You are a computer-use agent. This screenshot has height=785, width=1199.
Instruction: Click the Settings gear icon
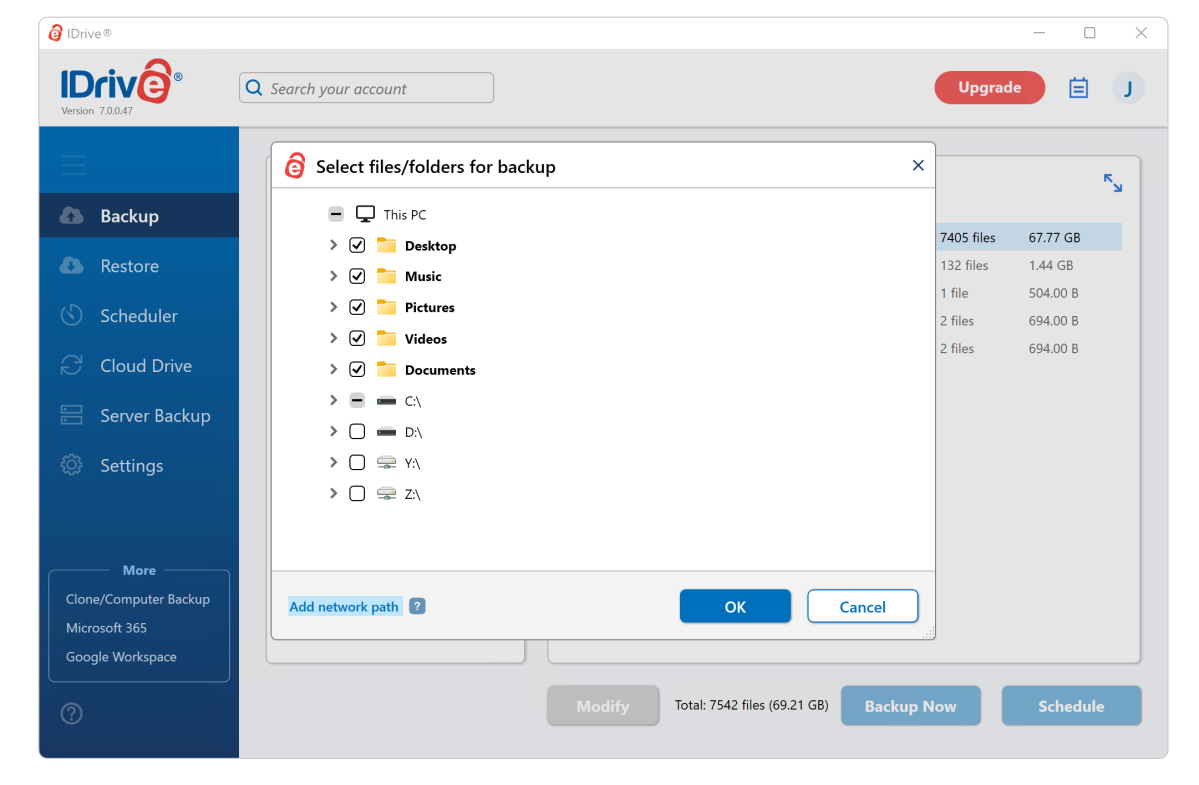click(x=72, y=465)
